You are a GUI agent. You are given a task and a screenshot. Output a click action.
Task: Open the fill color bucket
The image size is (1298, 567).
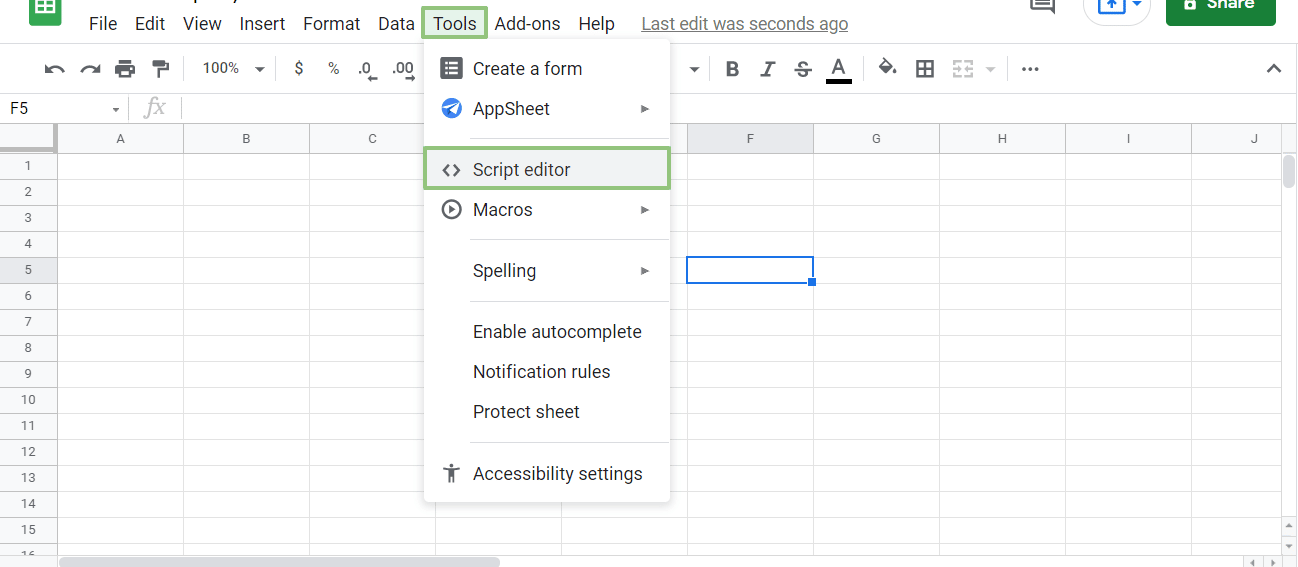[887, 68]
